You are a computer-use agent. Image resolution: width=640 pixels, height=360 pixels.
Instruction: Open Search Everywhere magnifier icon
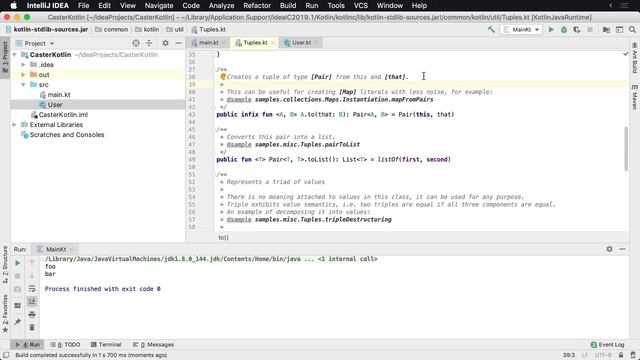[x=632, y=29]
